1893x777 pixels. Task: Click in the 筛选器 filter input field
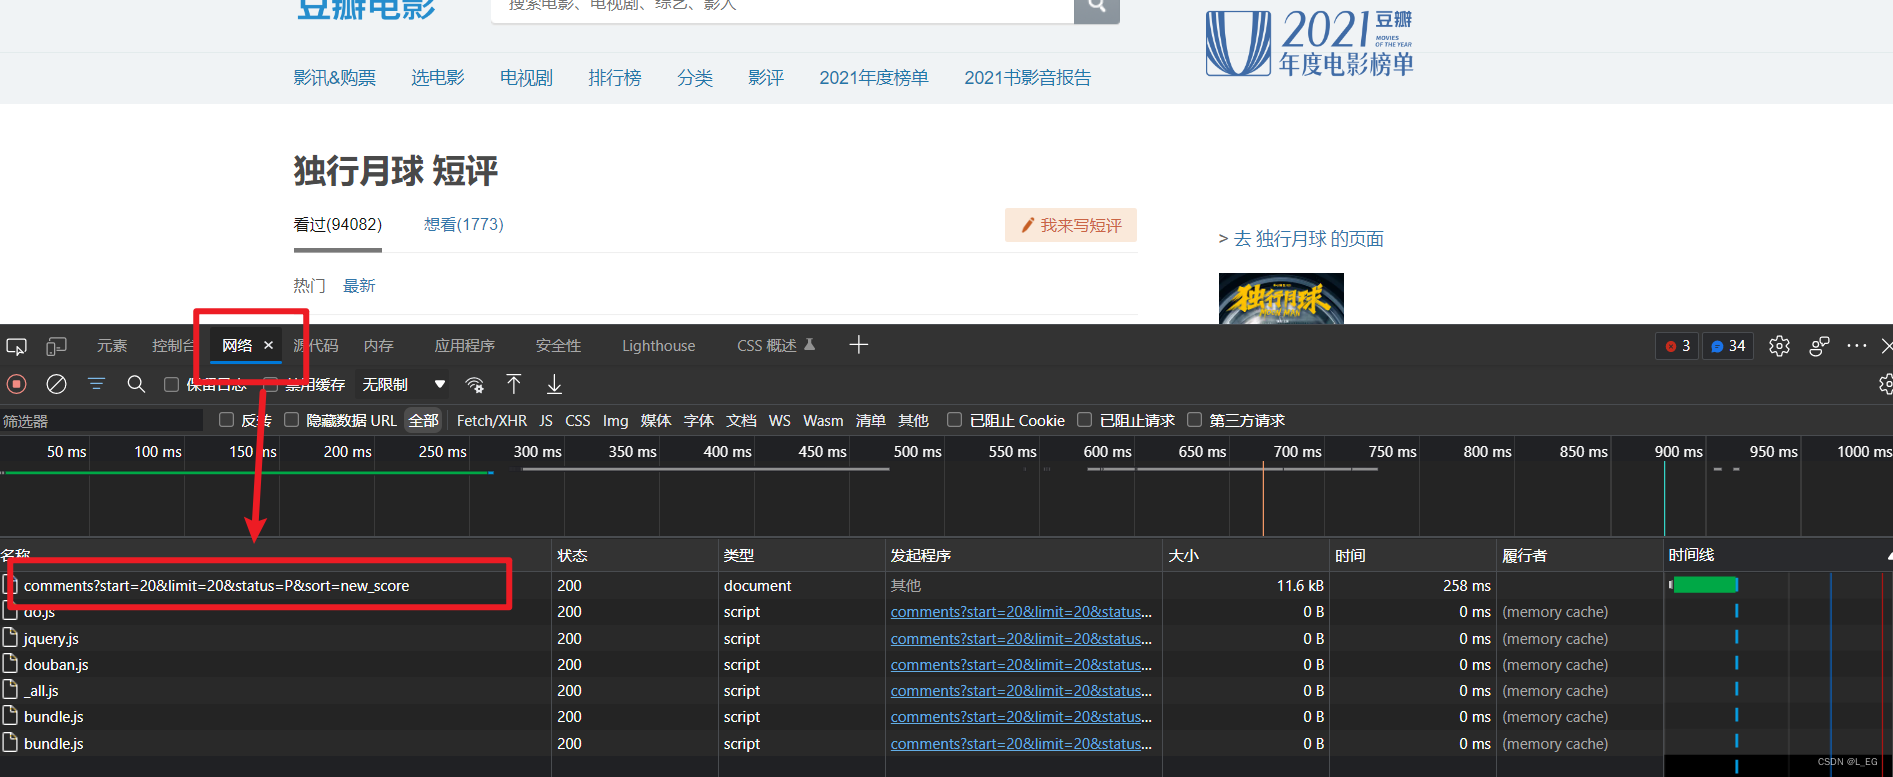101,421
